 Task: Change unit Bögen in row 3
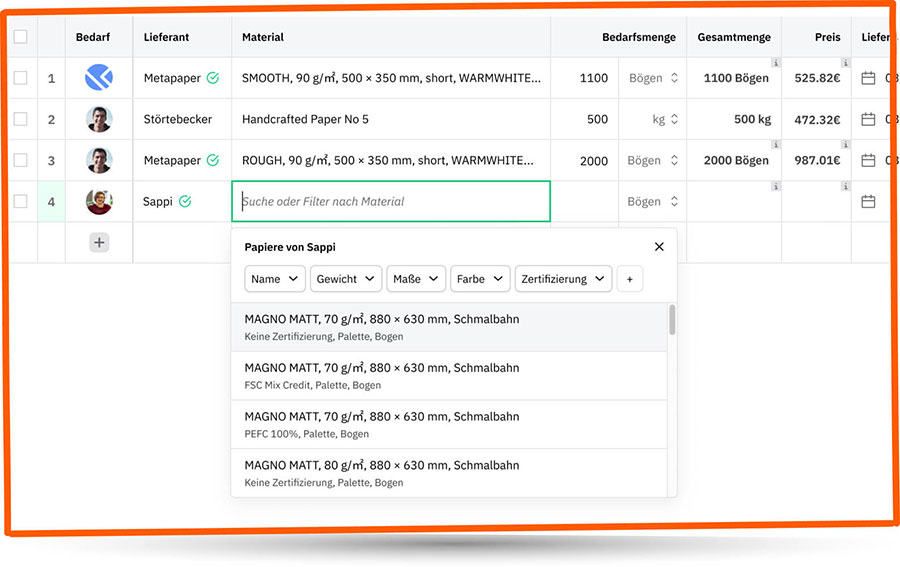click(x=653, y=160)
